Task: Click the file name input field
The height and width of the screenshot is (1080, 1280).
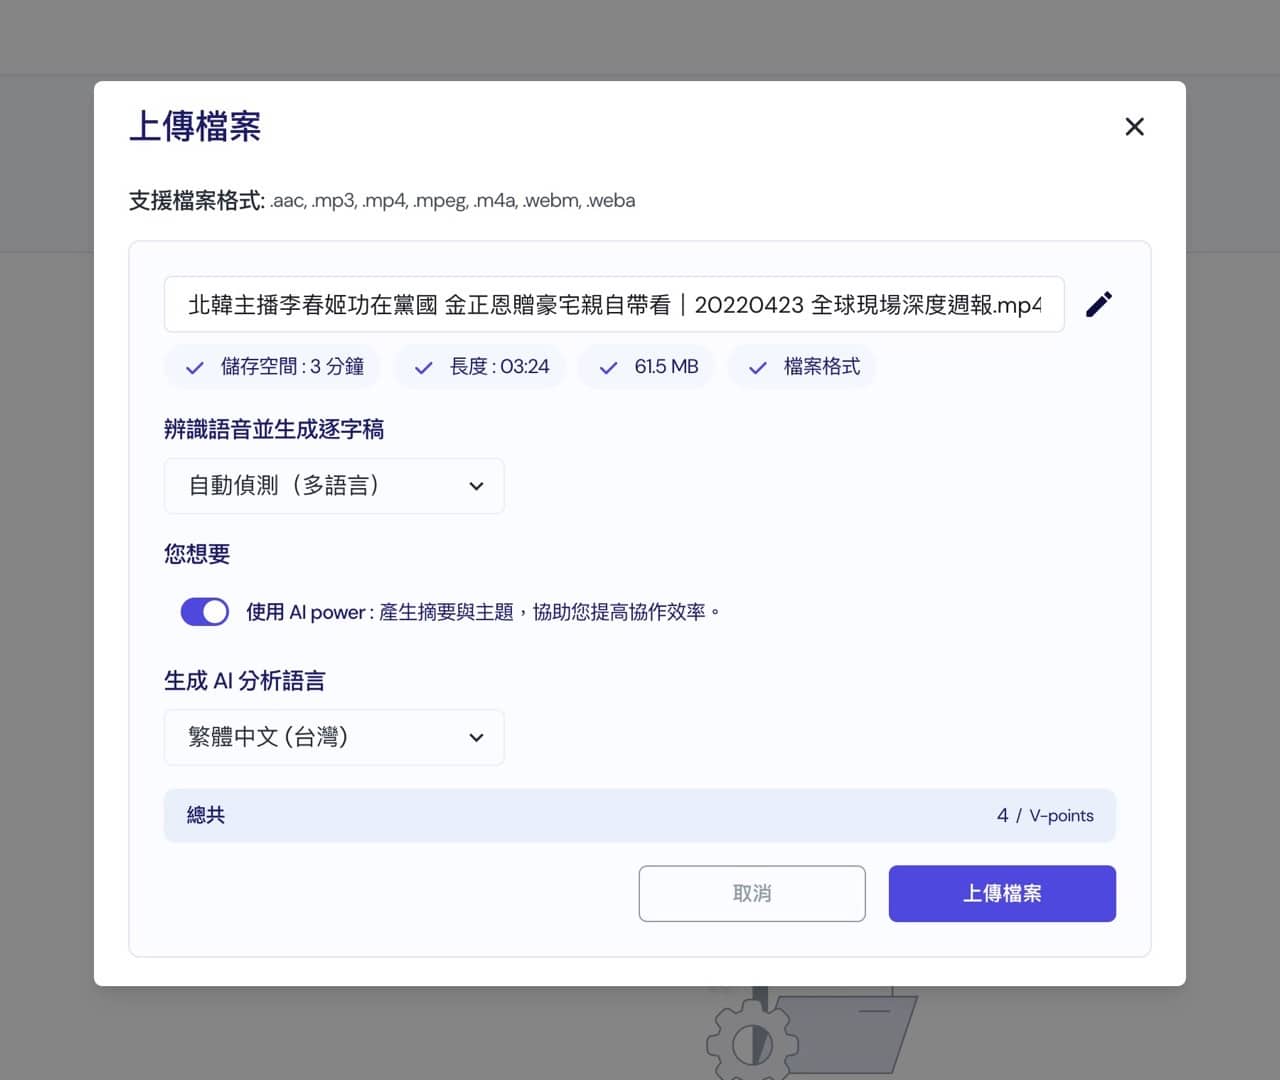Action: (x=614, y=305)
